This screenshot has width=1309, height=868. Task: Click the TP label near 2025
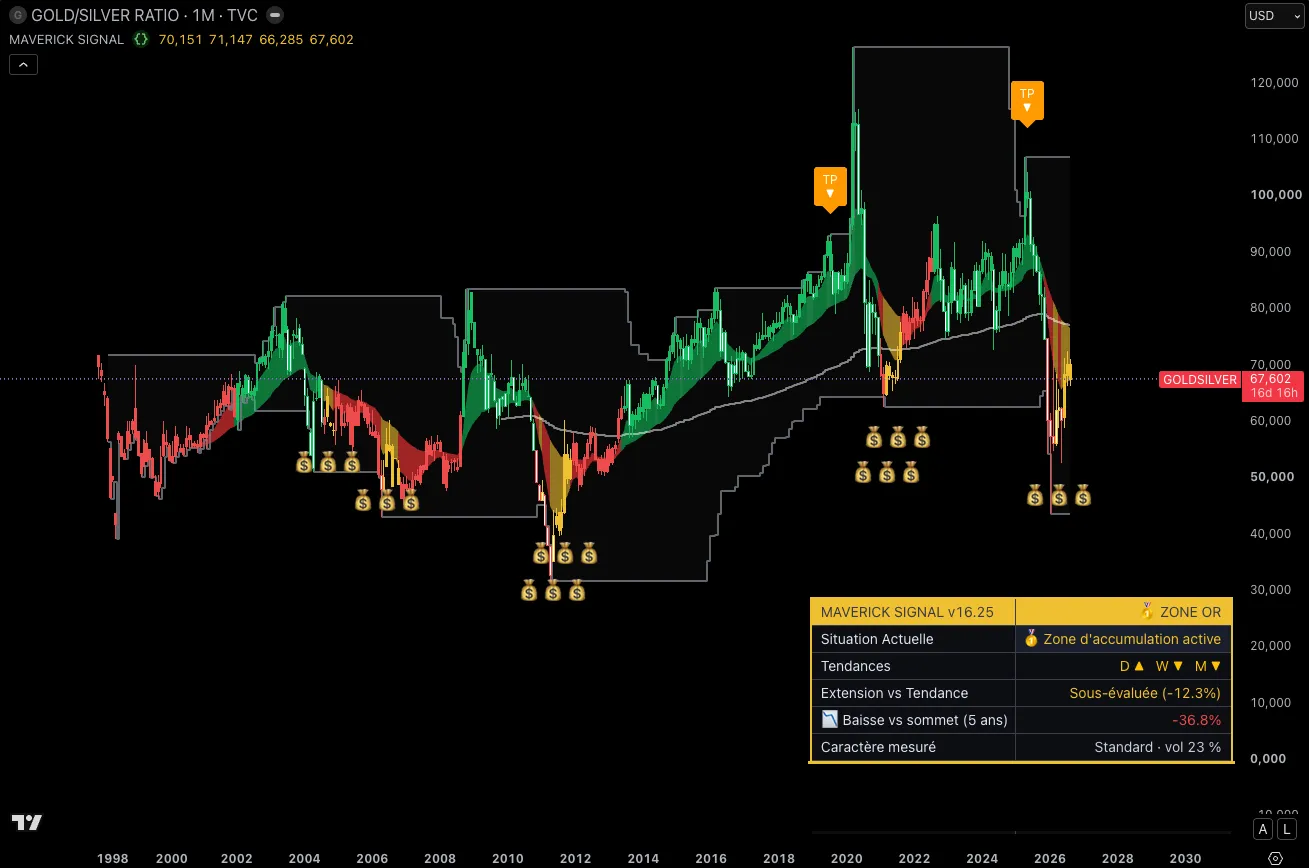(1027, 103)
